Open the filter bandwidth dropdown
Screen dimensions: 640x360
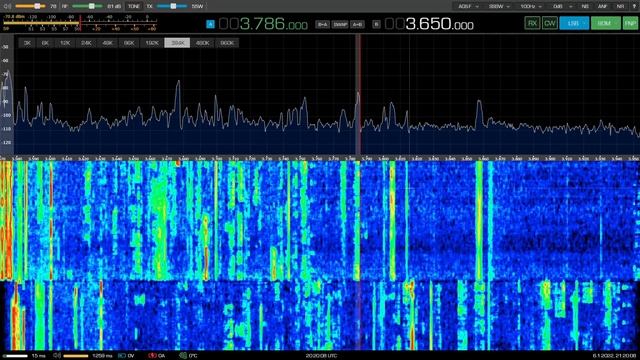(499, 7)
